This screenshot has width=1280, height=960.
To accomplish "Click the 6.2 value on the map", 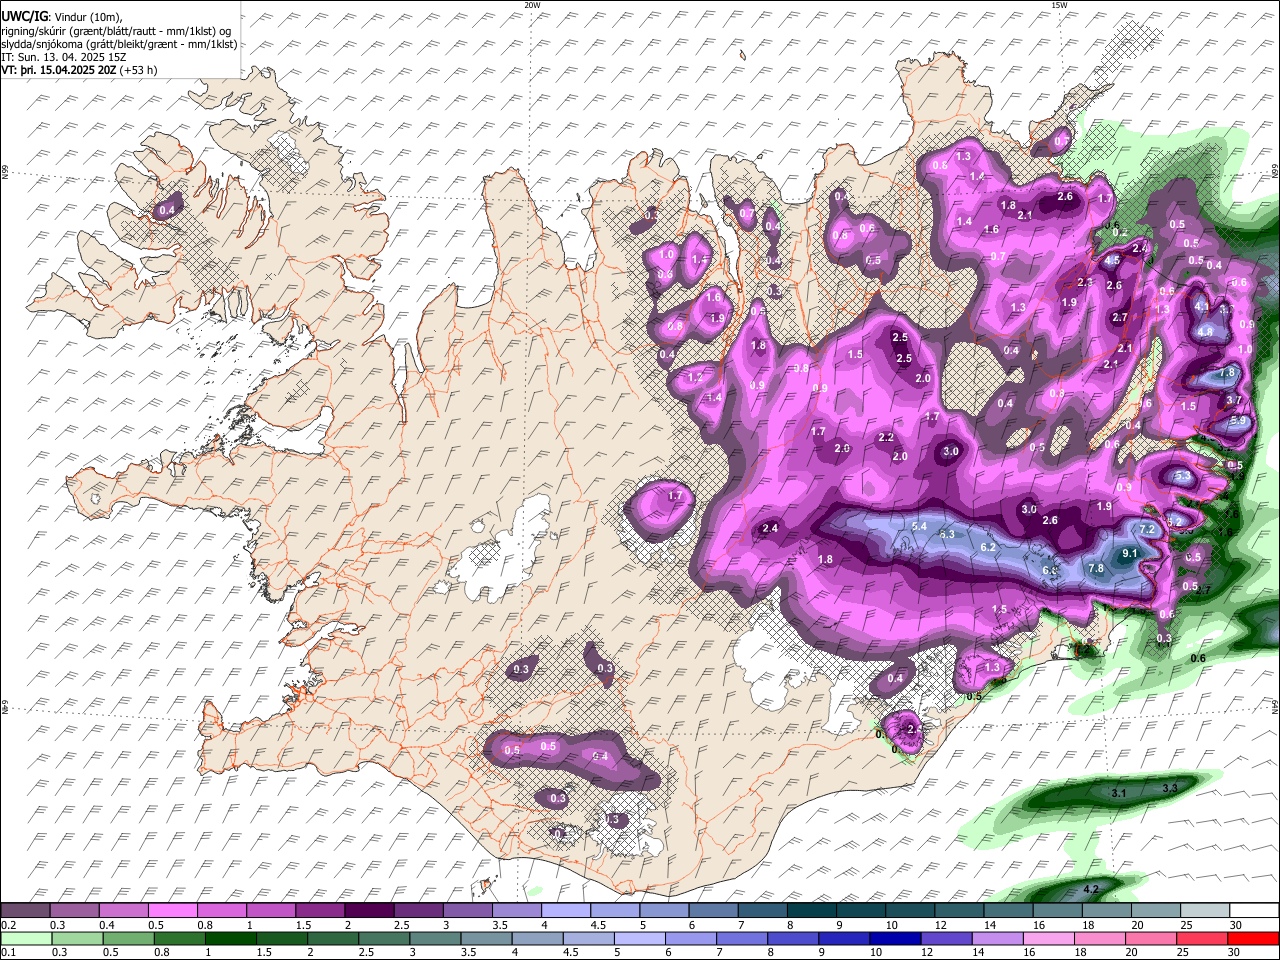I will [x=989, y=547].
